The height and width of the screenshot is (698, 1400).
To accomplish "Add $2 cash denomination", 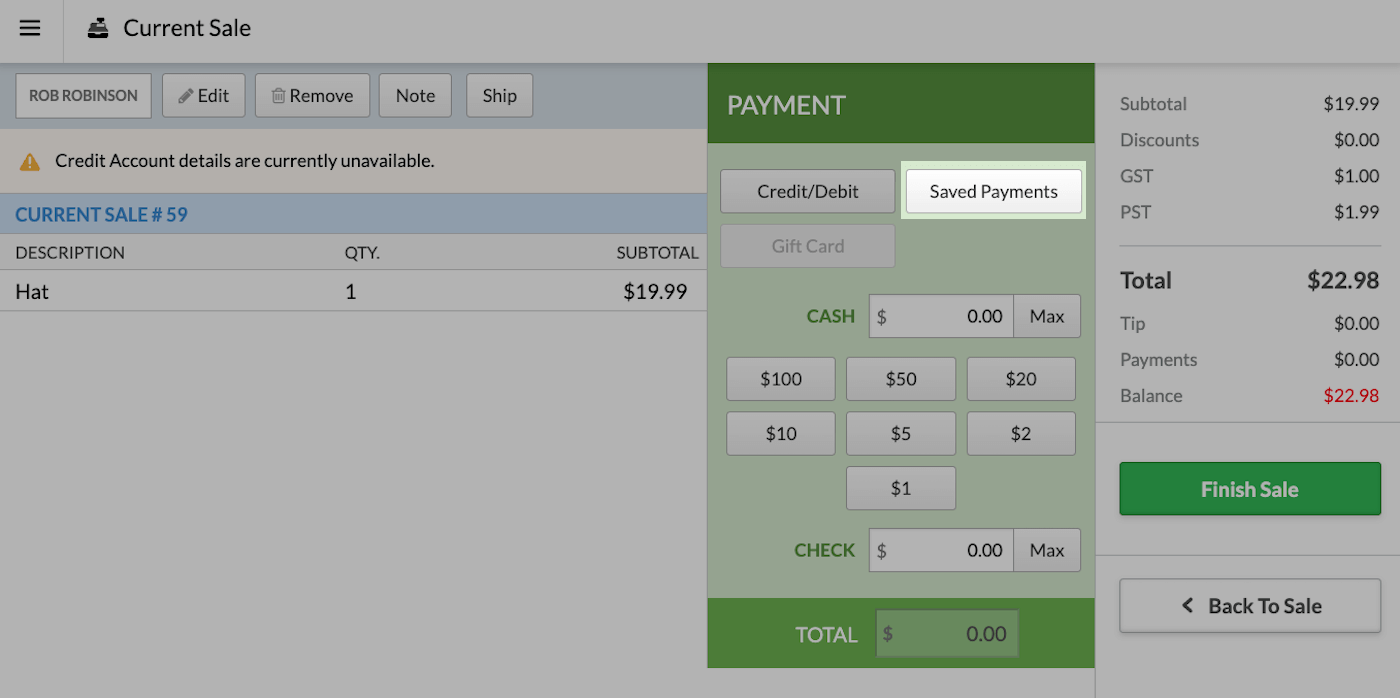I will pyautogui.click(x=1021, y=434).
